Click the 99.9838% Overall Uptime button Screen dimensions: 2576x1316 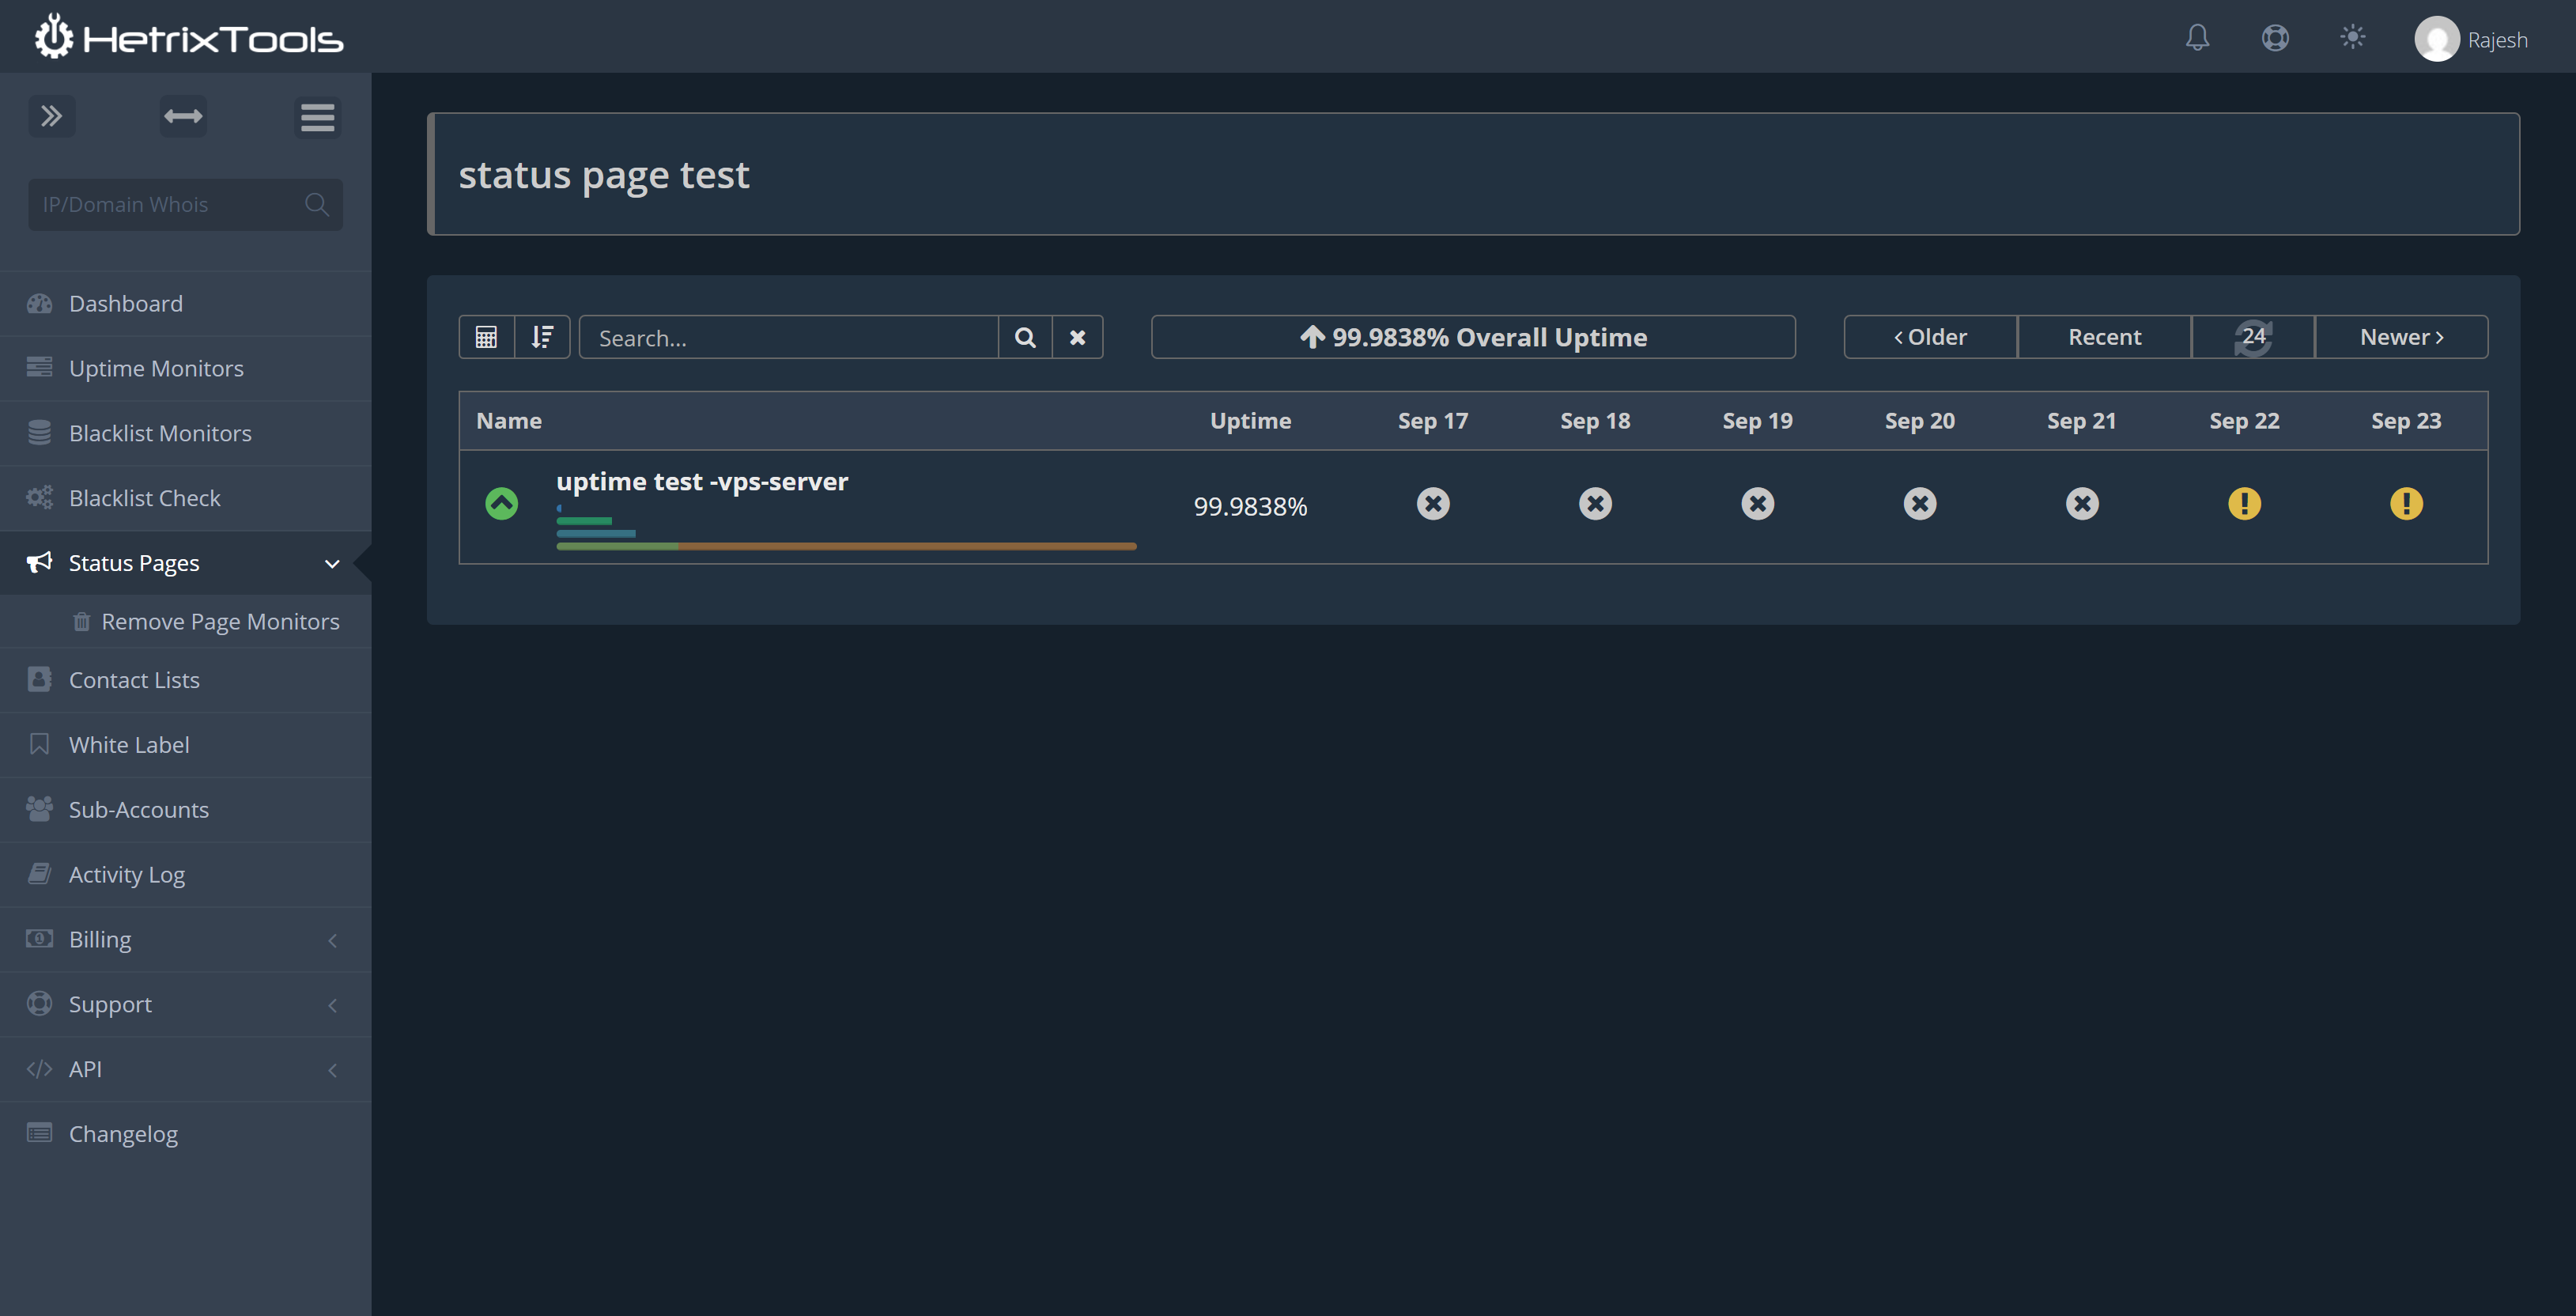(x=1473, y=337)
